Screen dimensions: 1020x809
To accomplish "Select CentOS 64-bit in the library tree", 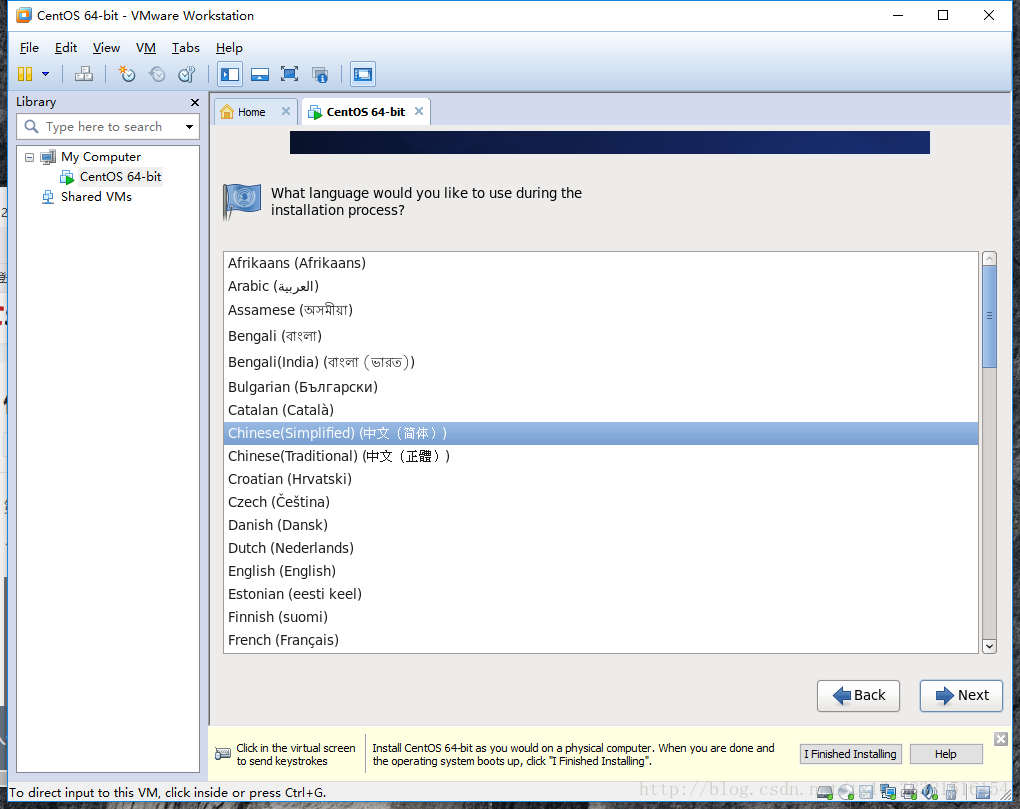I will coord(120,177).
